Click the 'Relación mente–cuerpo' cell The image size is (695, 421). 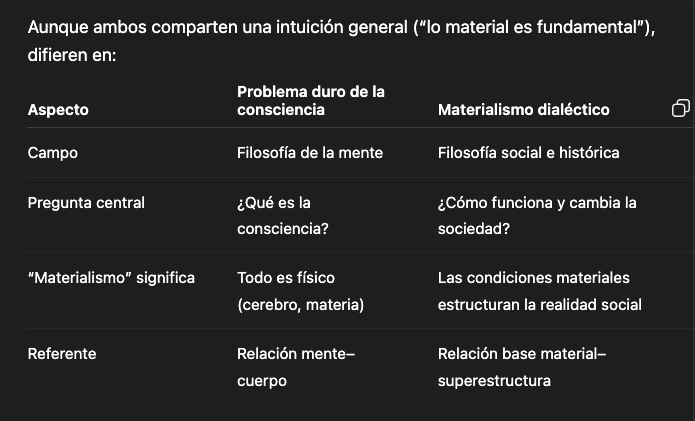point(296,367)
